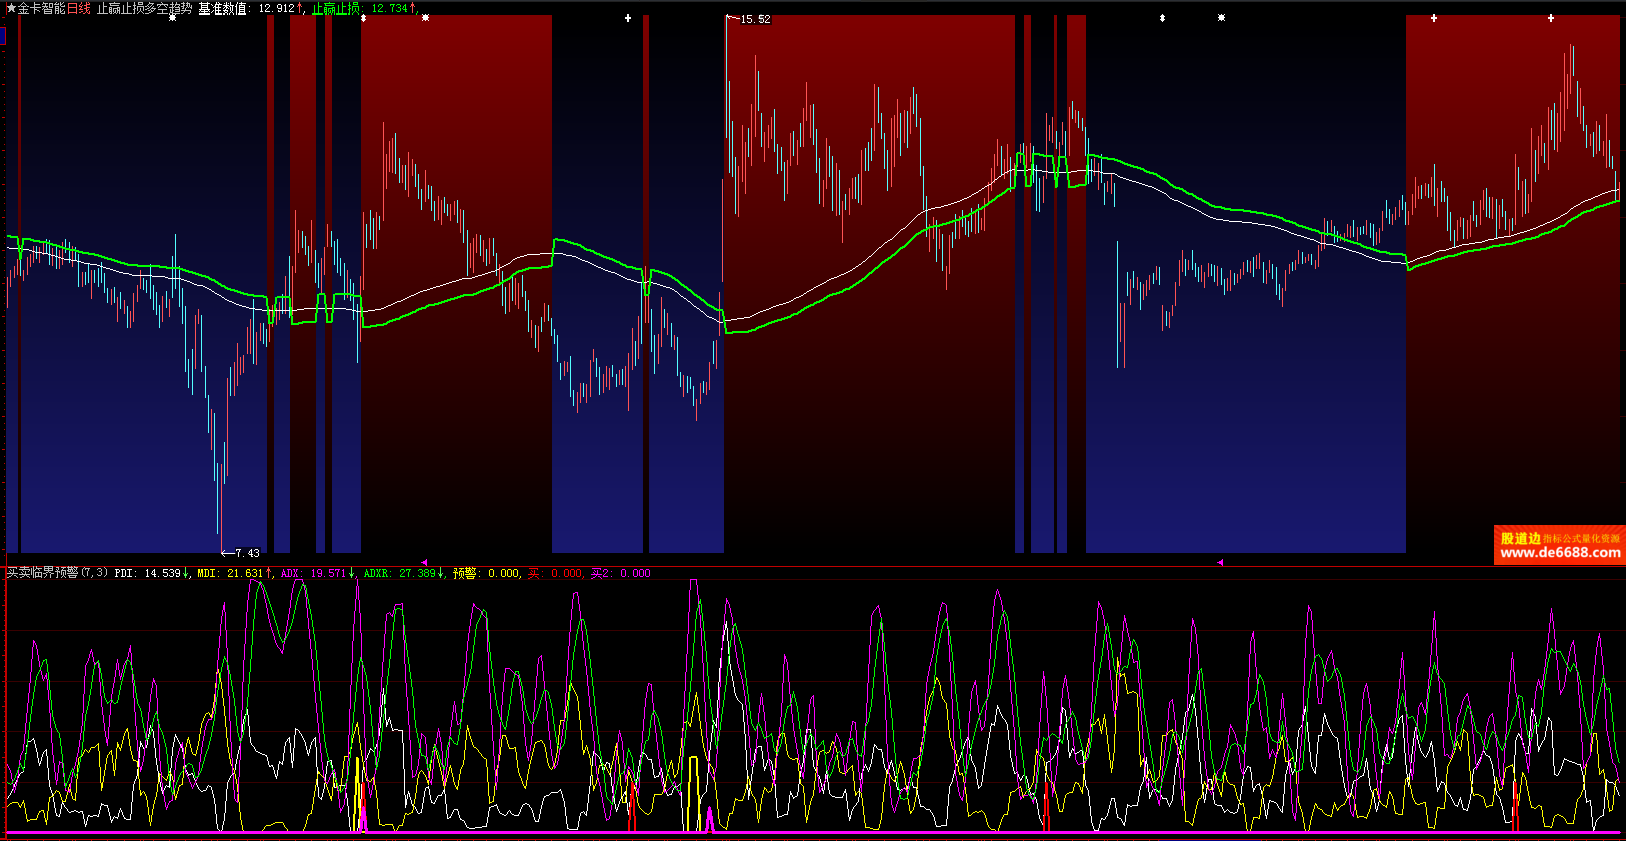Click the rightmost white plus marker atop the chart
The height and width of the screenshot is (841, 1626).
(x=1551, y=18)
